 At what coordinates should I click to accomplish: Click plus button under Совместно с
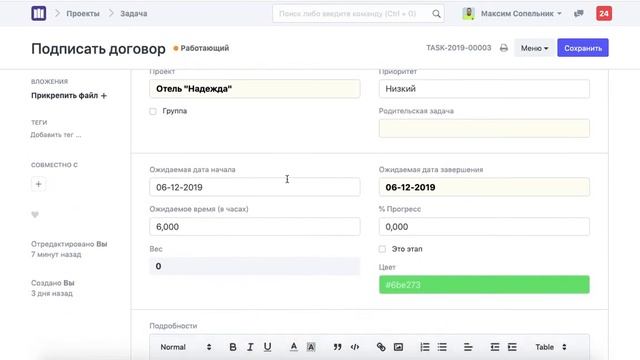[x=38, y=184]
